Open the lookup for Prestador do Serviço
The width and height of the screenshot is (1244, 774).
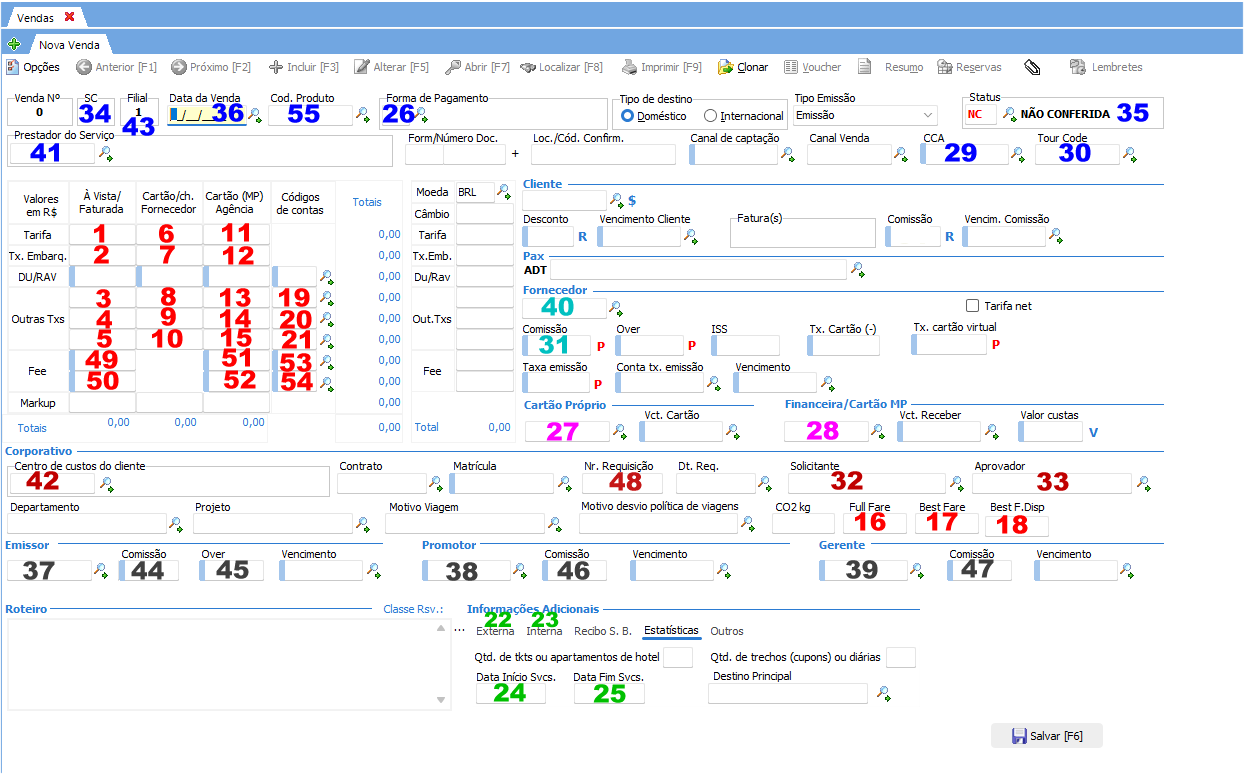coord(105,153)
